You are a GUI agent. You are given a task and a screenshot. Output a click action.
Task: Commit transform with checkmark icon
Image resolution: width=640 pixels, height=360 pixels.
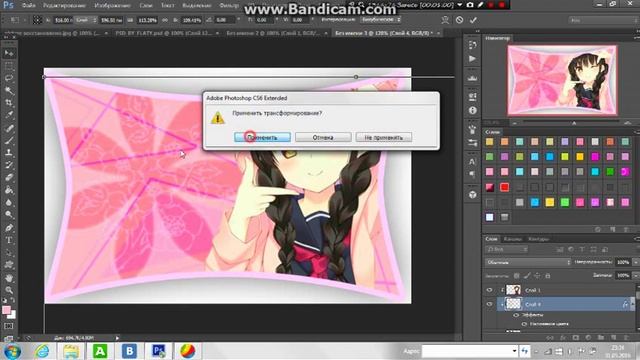(x=473, y=20)
